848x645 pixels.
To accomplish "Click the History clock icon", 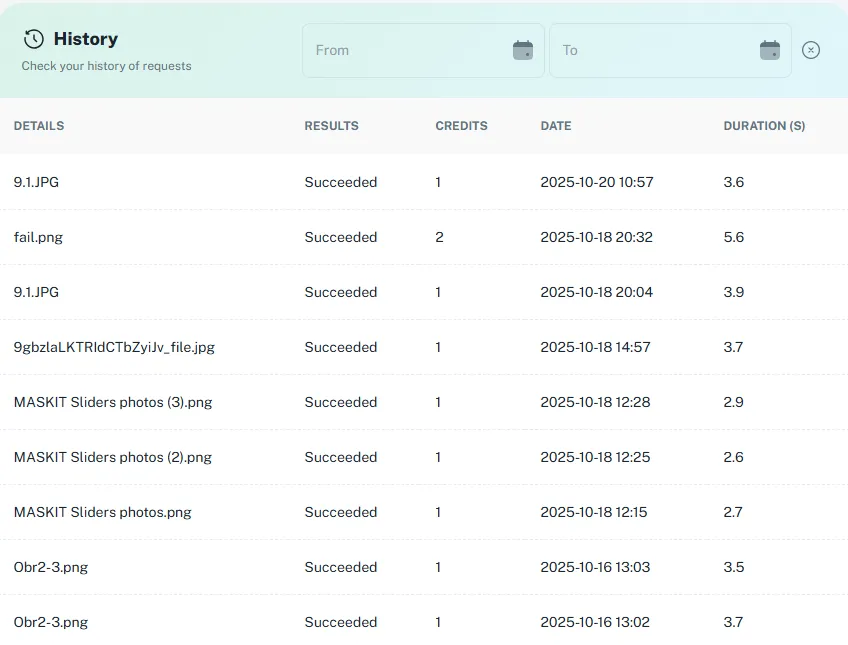I will tap(34, 39).
